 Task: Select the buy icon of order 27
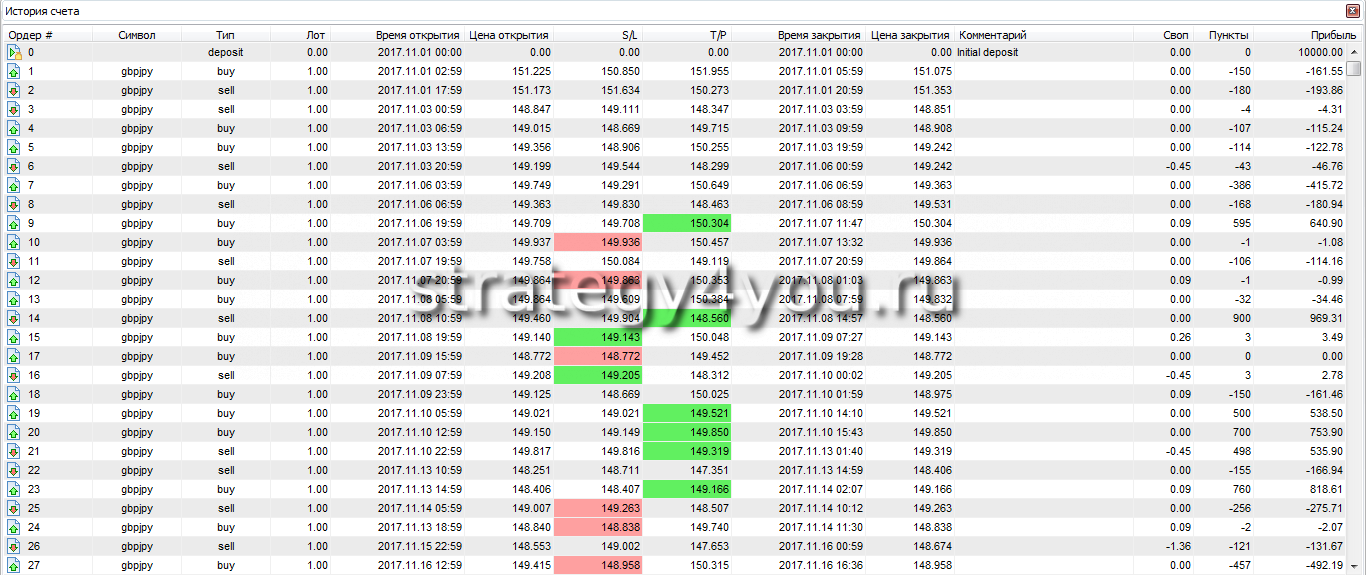click(x=14, y=566)
